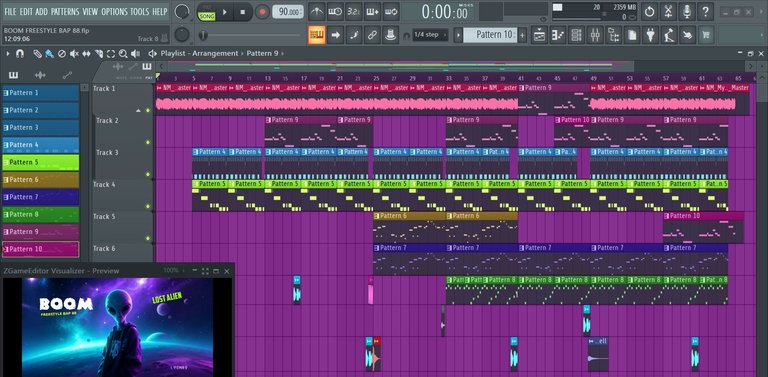This screenshot has width=768, height=377.
Task: Click the song position slider handle
Action: (202, 35)
